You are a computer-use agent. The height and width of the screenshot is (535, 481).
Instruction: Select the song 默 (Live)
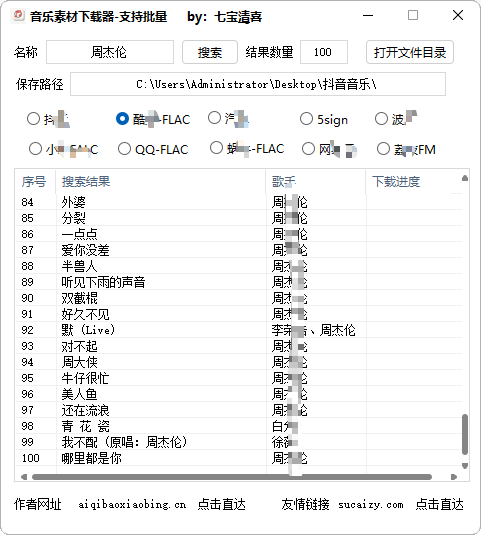point(88,330)
